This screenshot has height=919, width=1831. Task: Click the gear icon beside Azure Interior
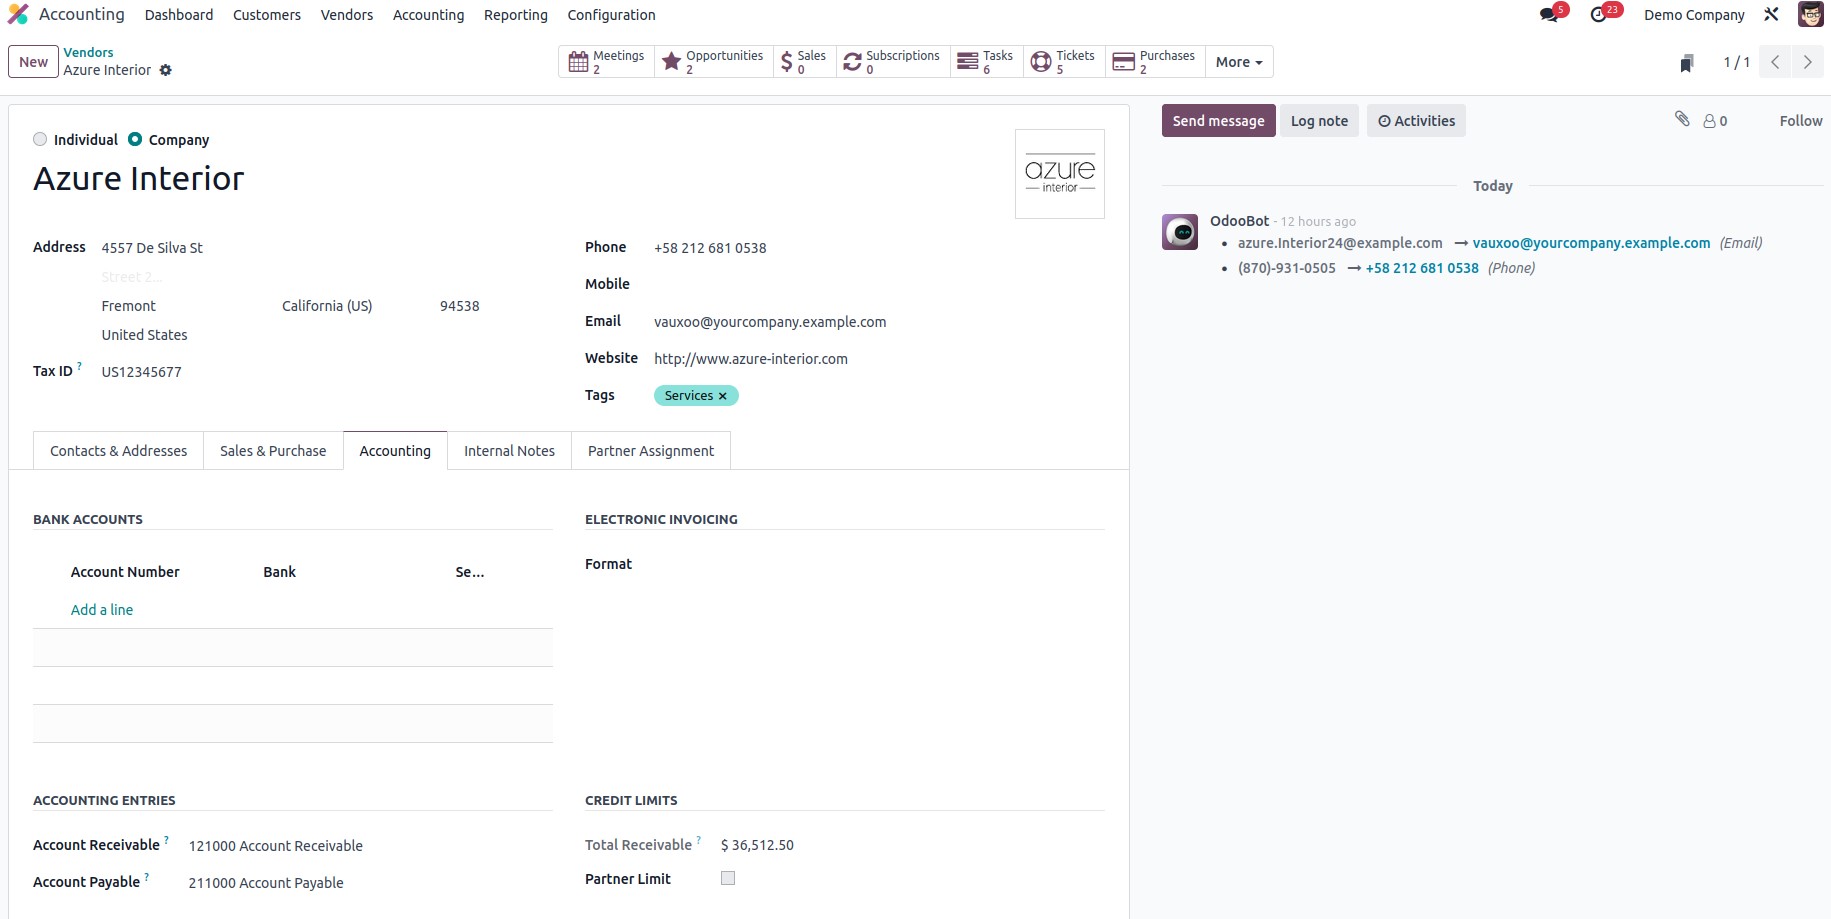(x=166, y=70)
